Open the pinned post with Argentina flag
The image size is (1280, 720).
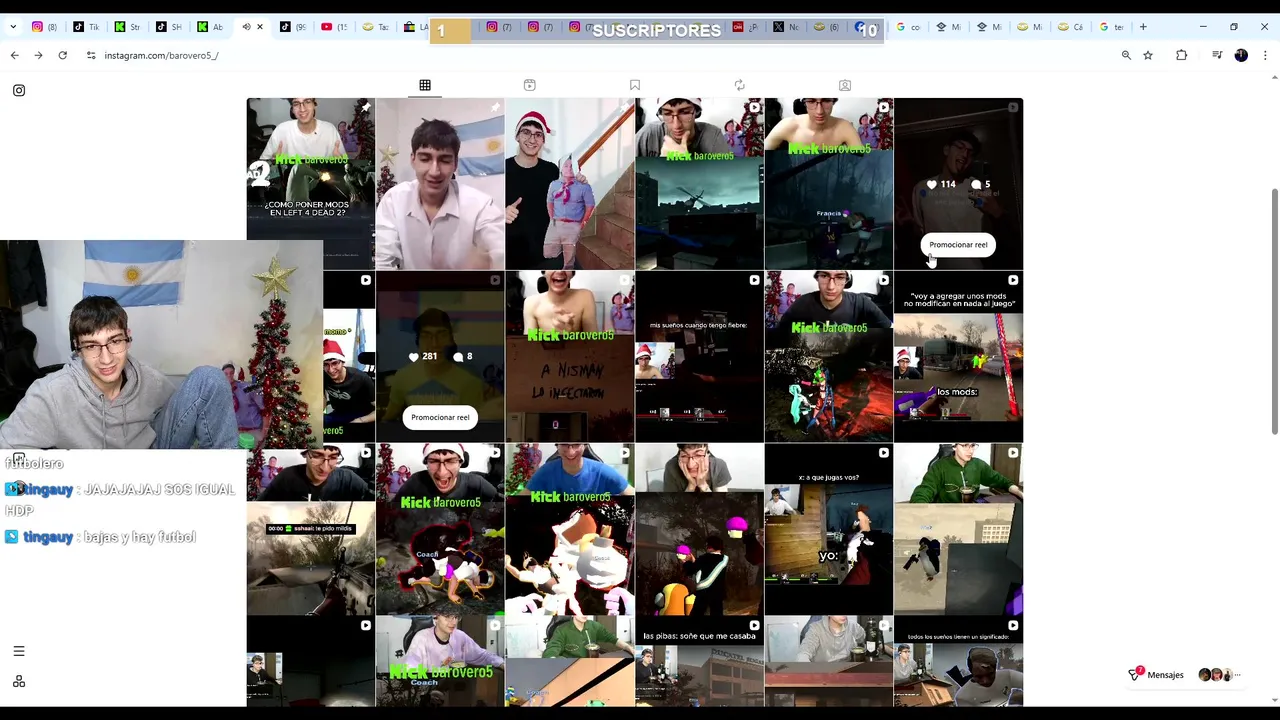[x=440, y=183]
